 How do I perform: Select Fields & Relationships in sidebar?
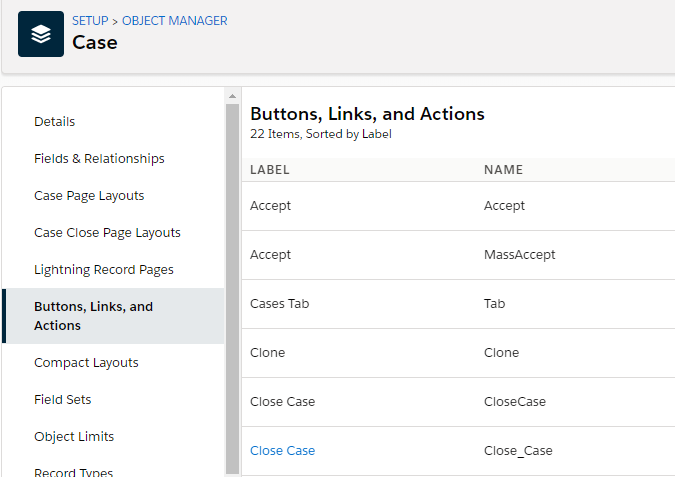pos(99,158)
